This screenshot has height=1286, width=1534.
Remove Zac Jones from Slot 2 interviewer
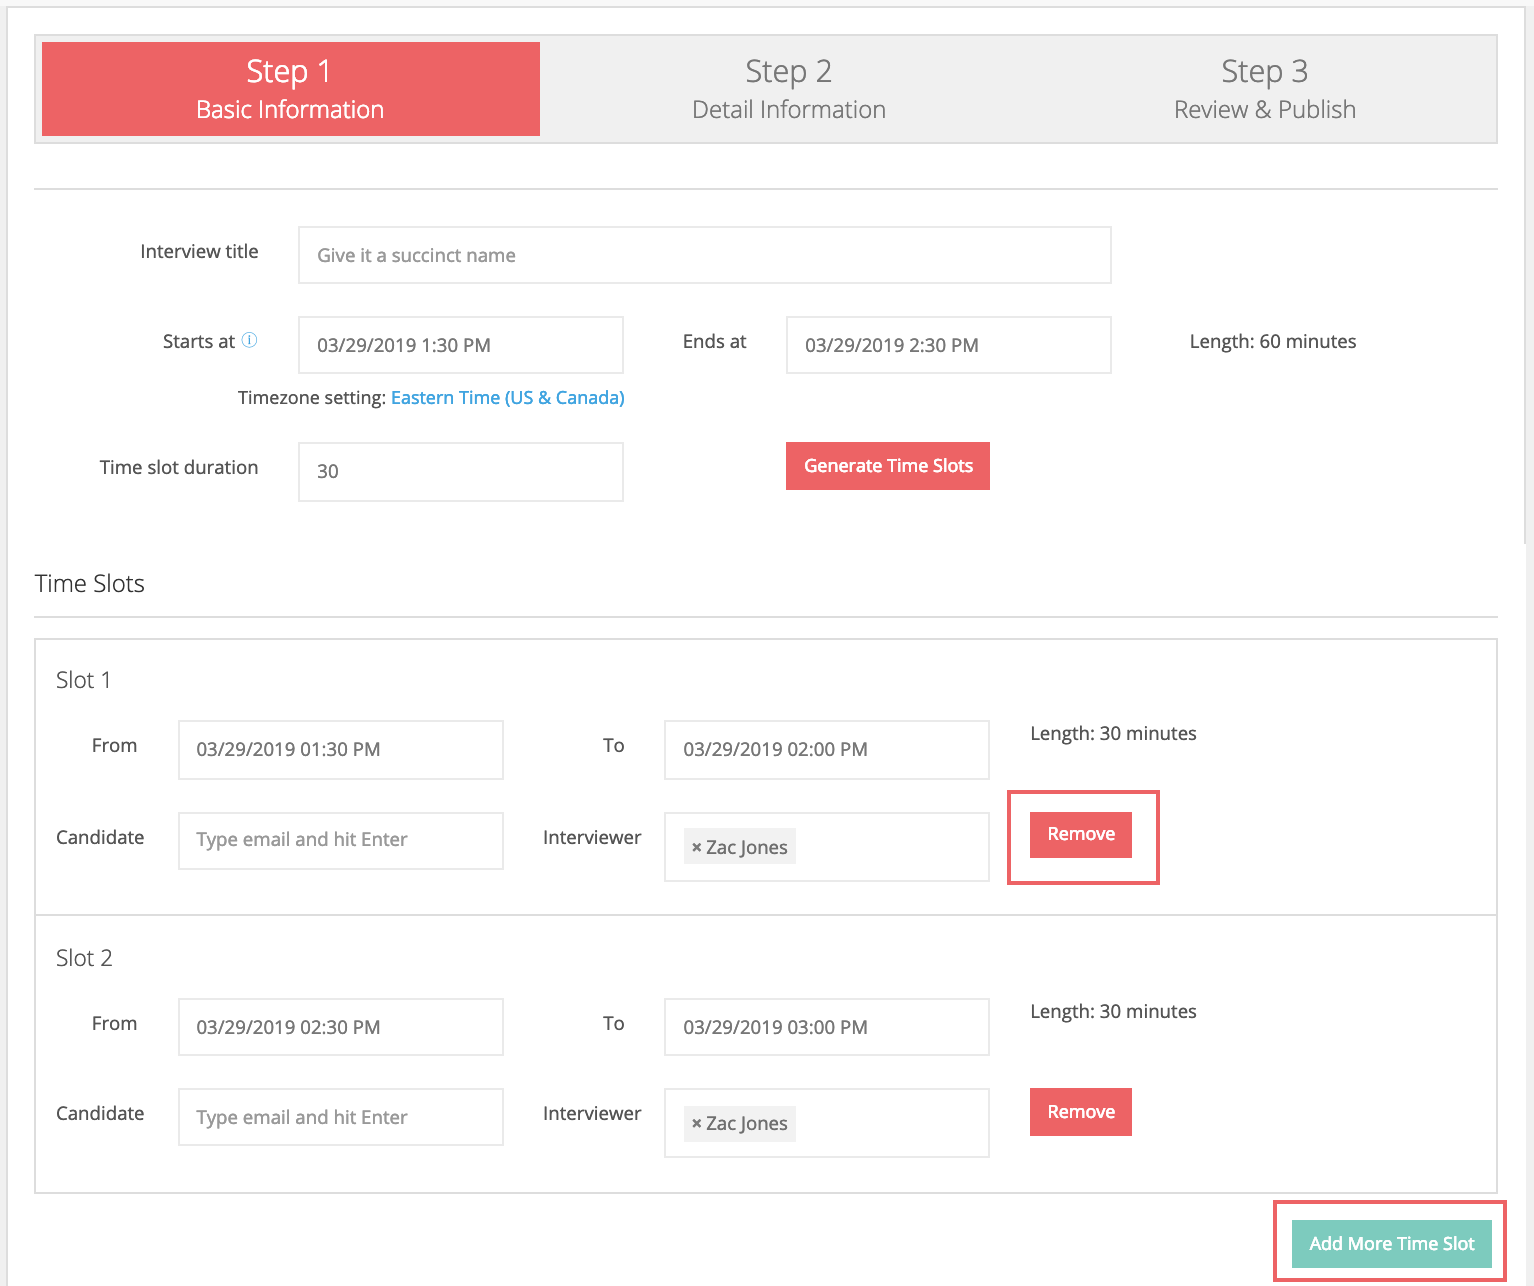point(697,1124)
